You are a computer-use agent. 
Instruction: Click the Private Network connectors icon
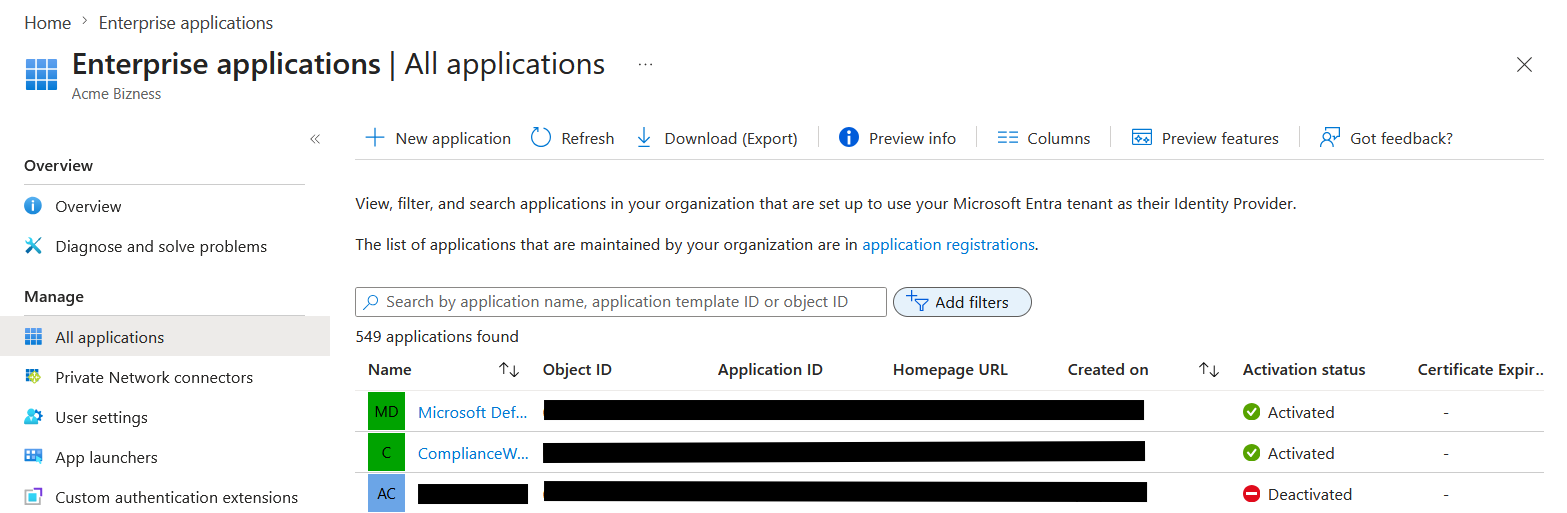tap(33, 376)
